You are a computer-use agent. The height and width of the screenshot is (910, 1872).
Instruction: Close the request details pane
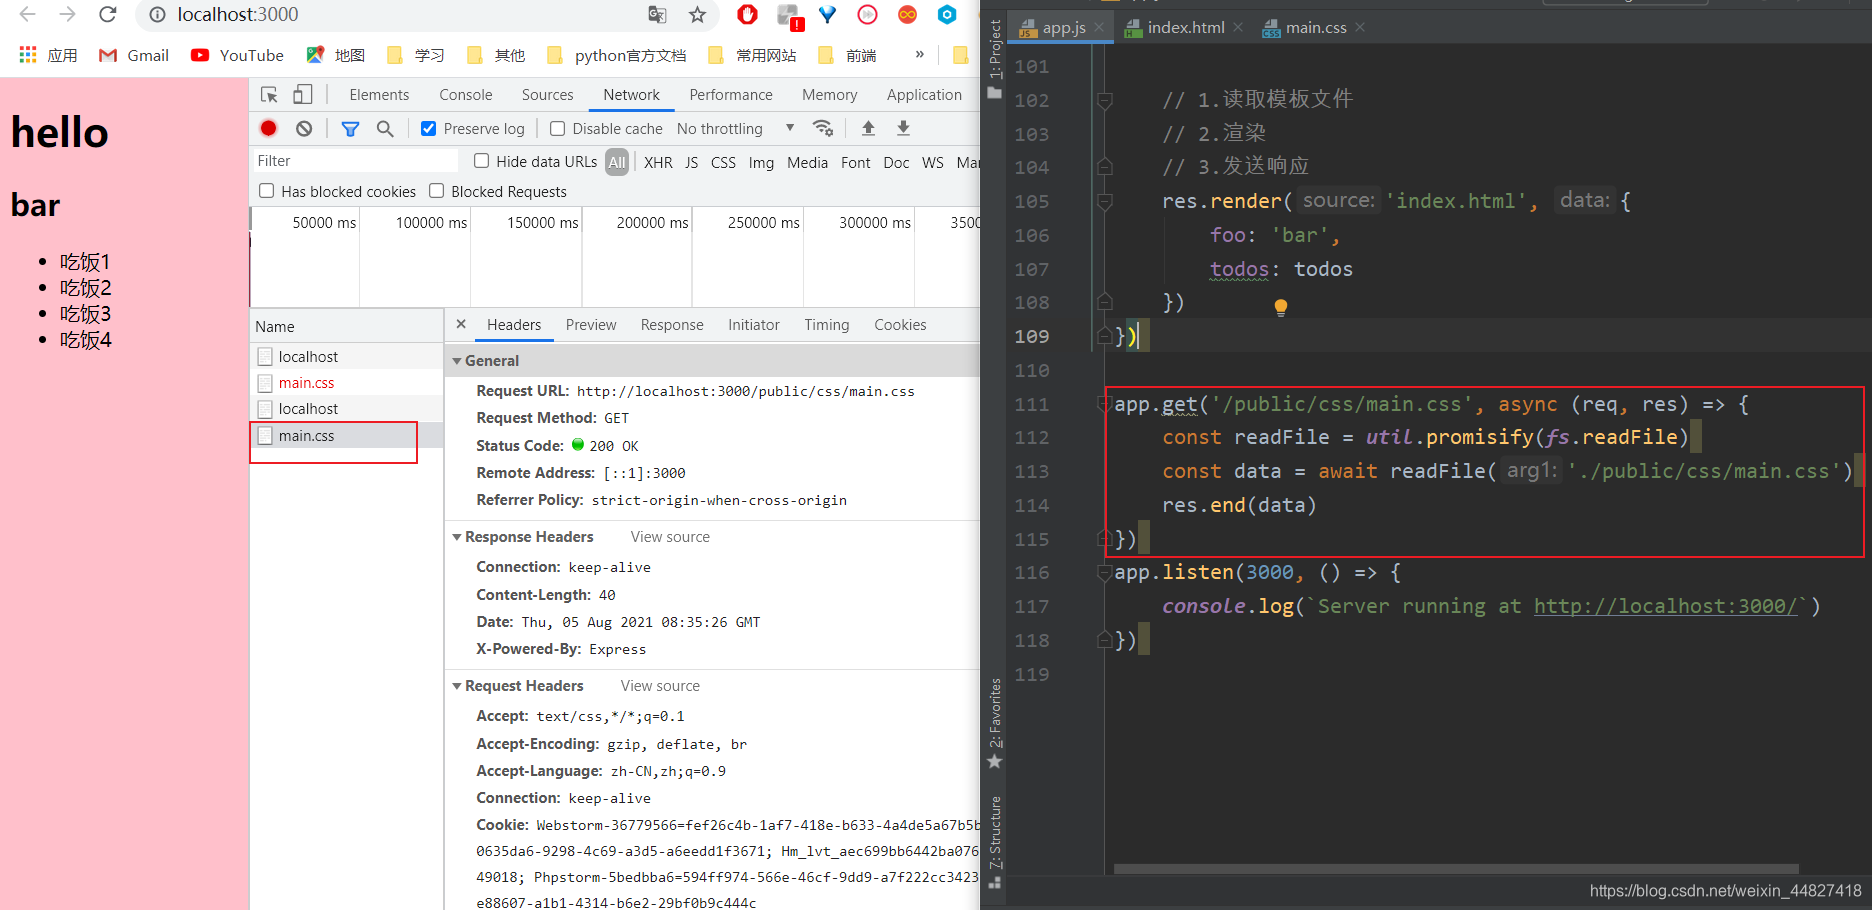pos(461,324)
